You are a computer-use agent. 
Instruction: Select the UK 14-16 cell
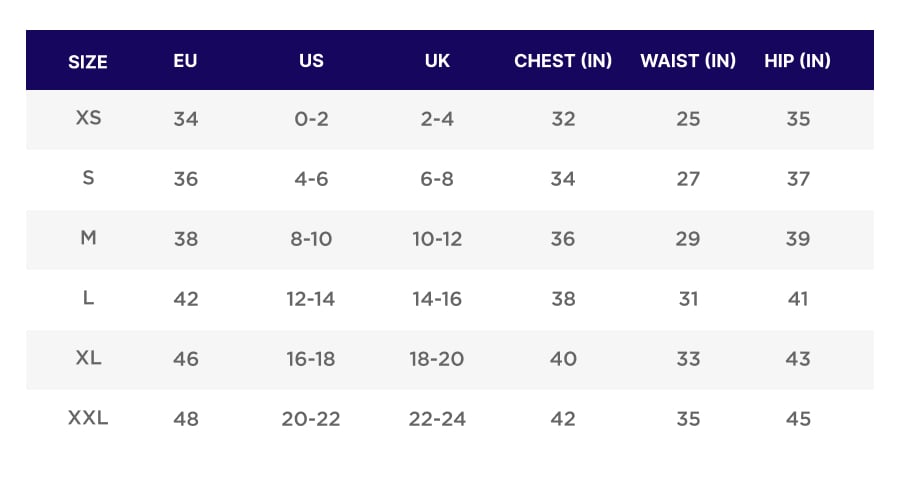pos(437,299)
